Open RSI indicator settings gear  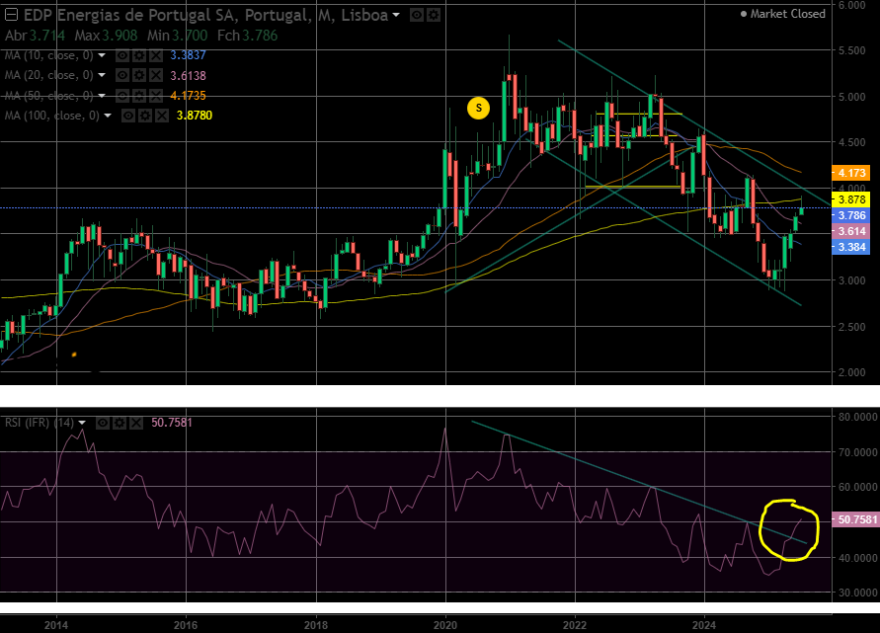(x=119, y=423)
